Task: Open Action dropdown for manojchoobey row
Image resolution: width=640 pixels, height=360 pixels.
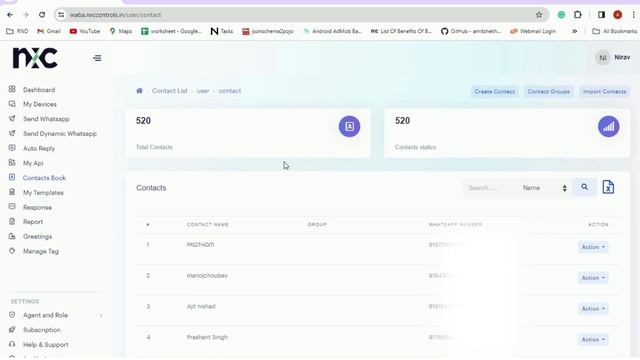Action: (593, 278)
